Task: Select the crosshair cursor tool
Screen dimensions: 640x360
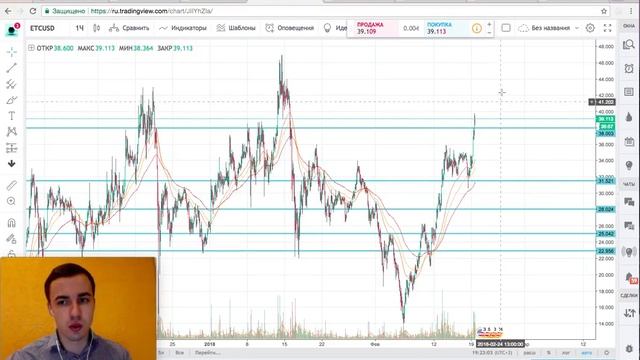Action: coord(11,52)
